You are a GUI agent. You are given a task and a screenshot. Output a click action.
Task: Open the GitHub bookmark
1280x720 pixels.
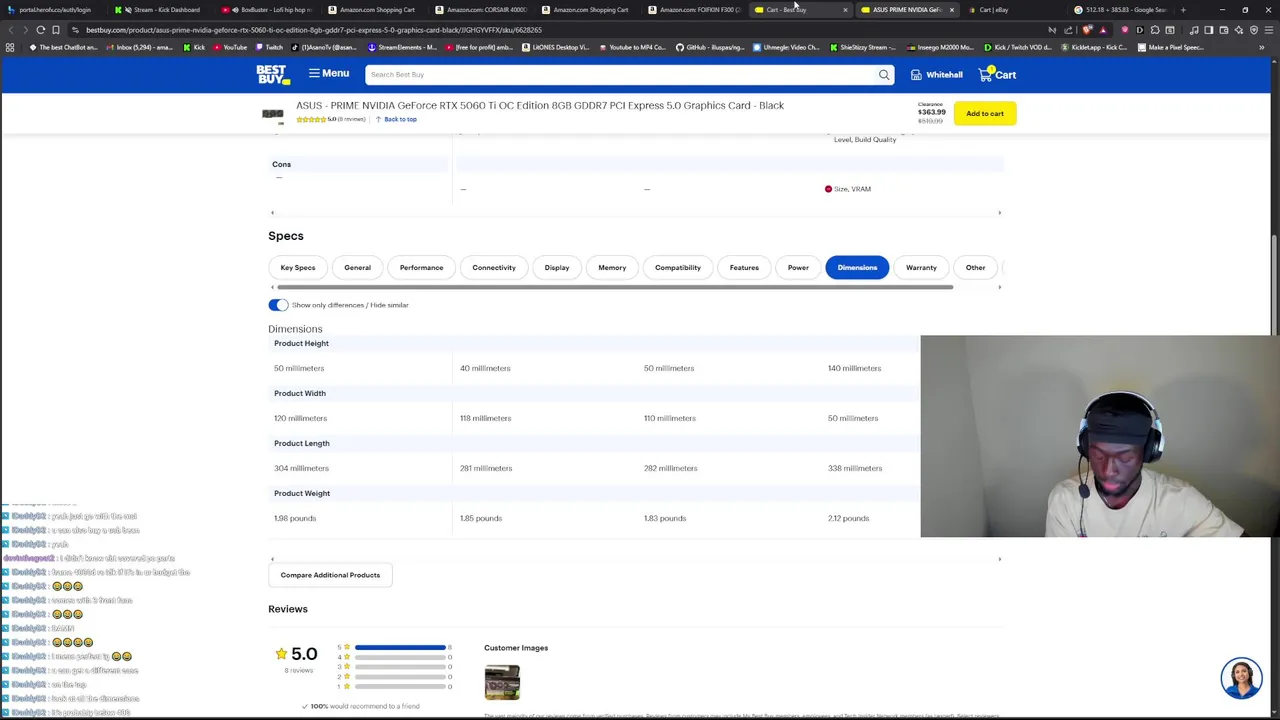[710, 47]
